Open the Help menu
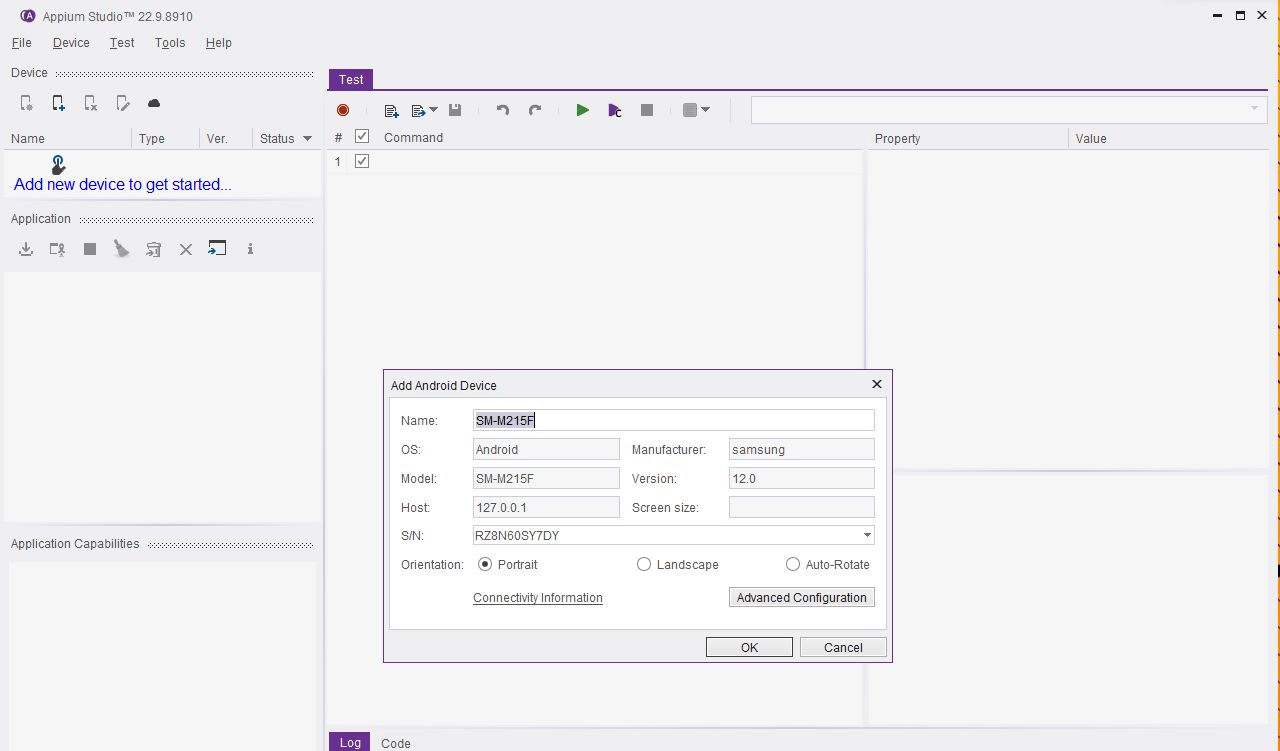Screen dimensions: 1280x751 pyautogui.click(x=219, y=43)
